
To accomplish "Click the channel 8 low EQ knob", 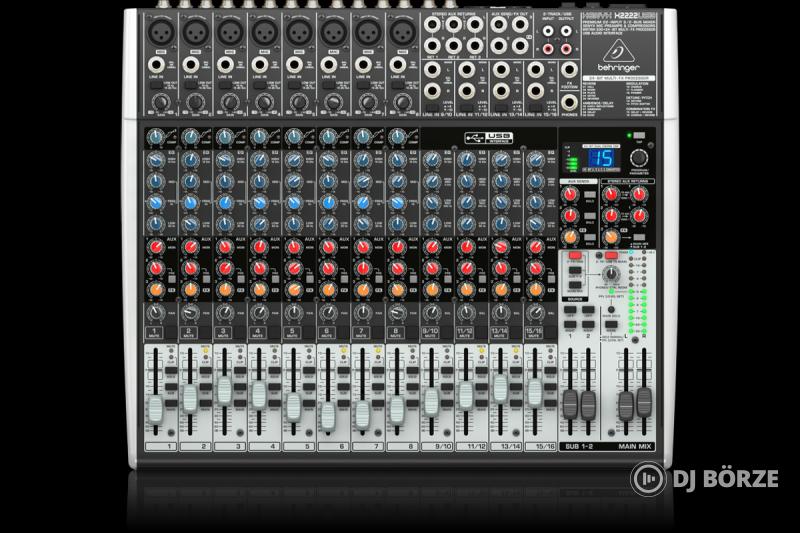I will coord(397,223).
